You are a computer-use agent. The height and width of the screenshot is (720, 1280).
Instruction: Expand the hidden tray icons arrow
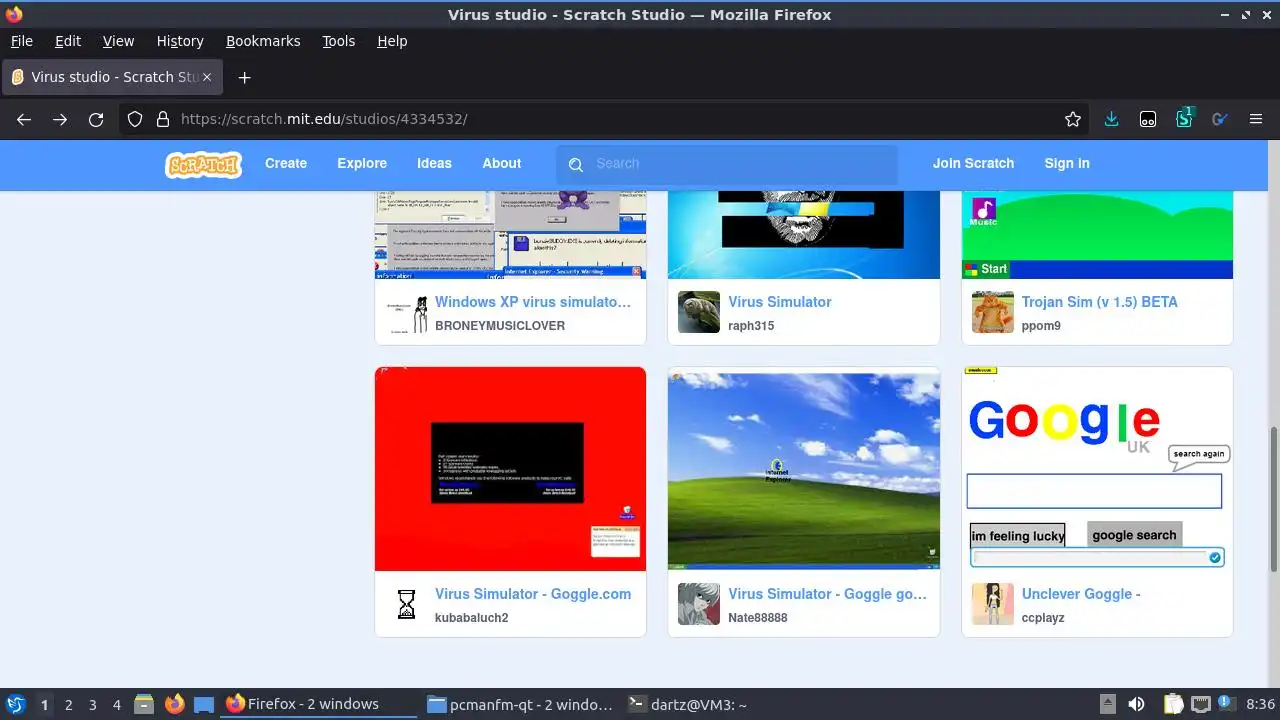[1107, 704]
